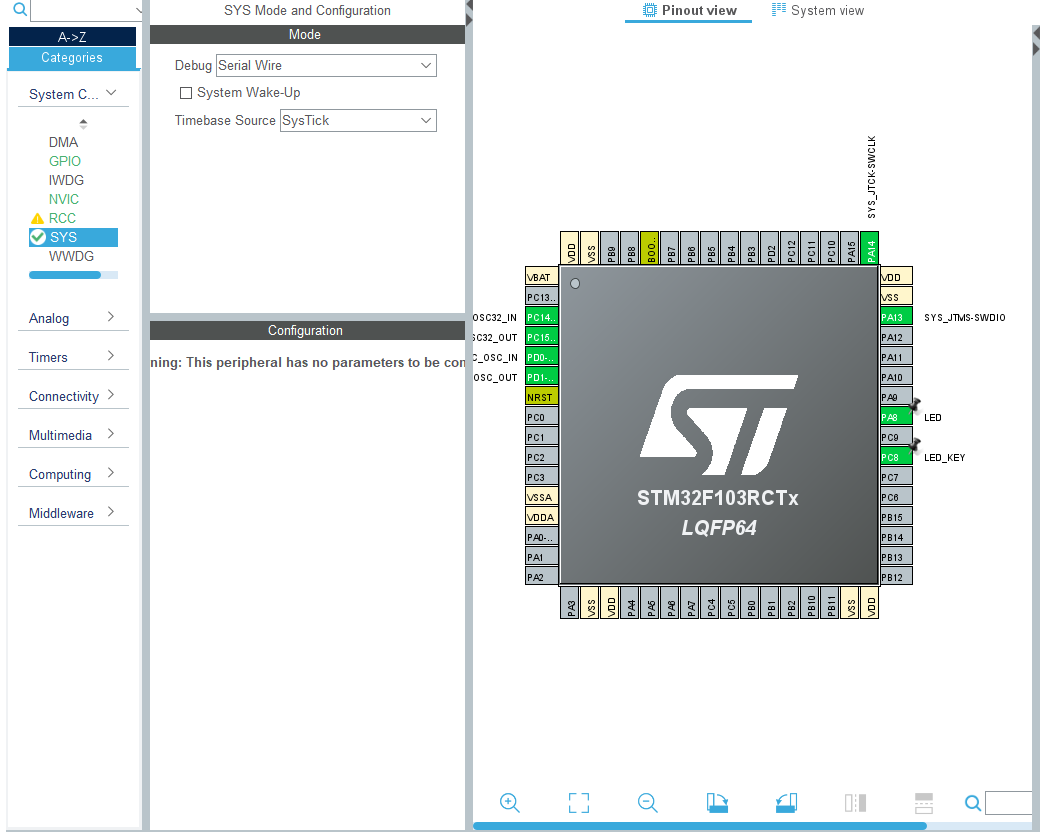Image resolution: width=1050 pixels, height=839 pixels.
Task: Rotate the chip clockwise icon
Action: click(x=717, y=802)
